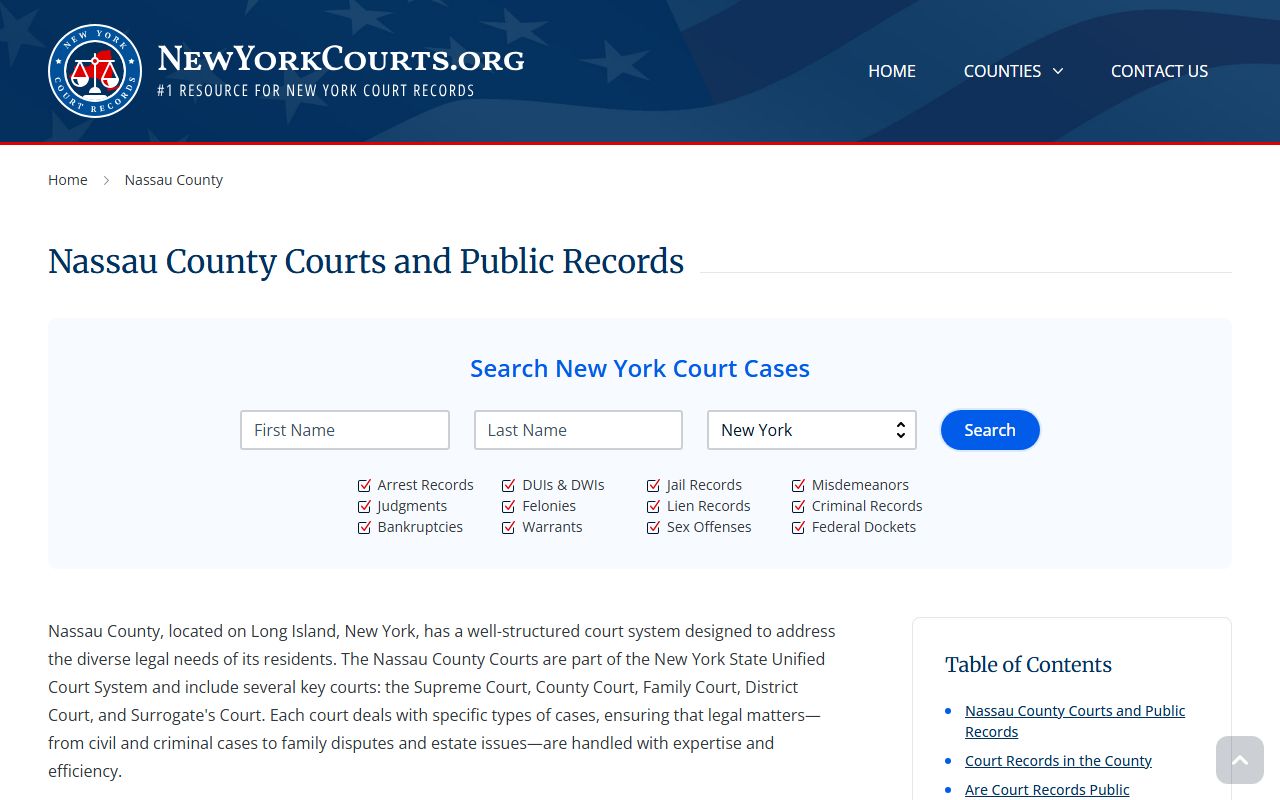The width and height of the screenshot is (1280, 800).
Task: Open the Nassau County Courts and Public Records contents link
Action: click(1075, 721)
